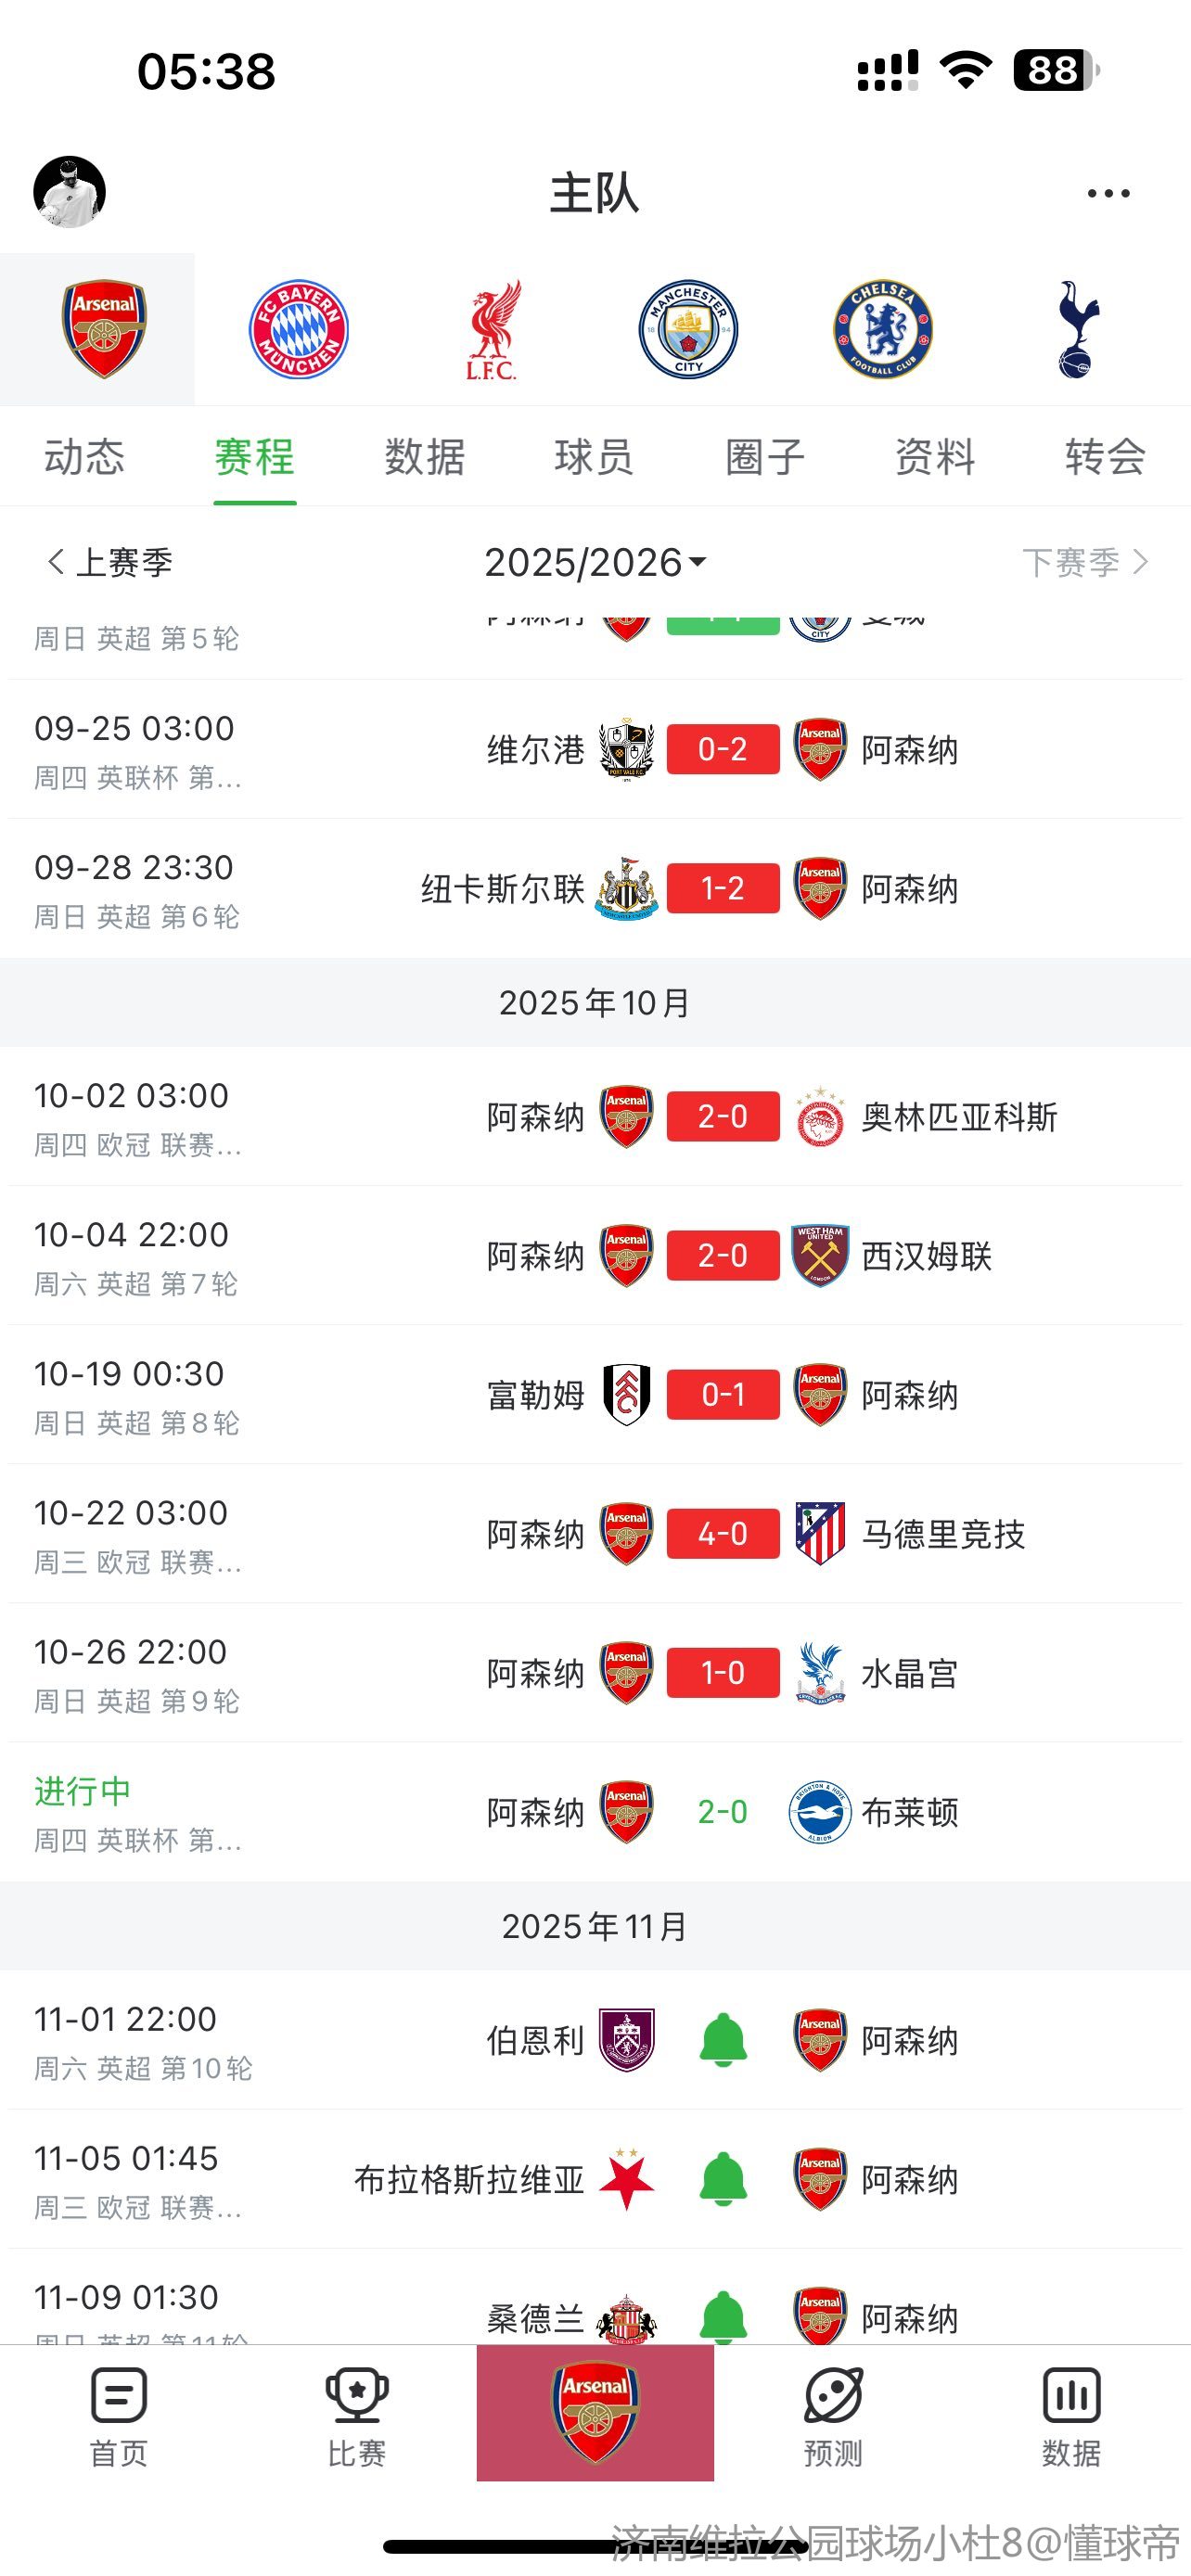Screen dimensions: 1191x2576
Task: Select the Tottenham team crest
Action: click(x=1078, y=329)
